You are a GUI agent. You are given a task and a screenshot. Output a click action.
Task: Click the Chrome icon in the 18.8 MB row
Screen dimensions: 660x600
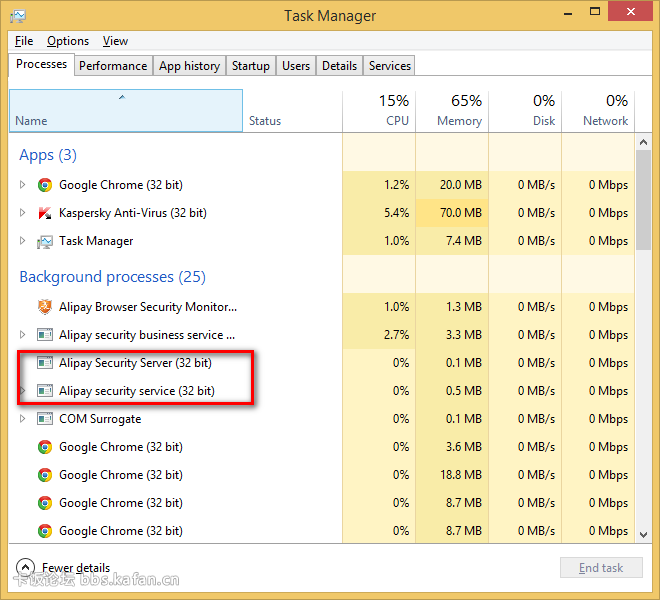tap(45, 475)
